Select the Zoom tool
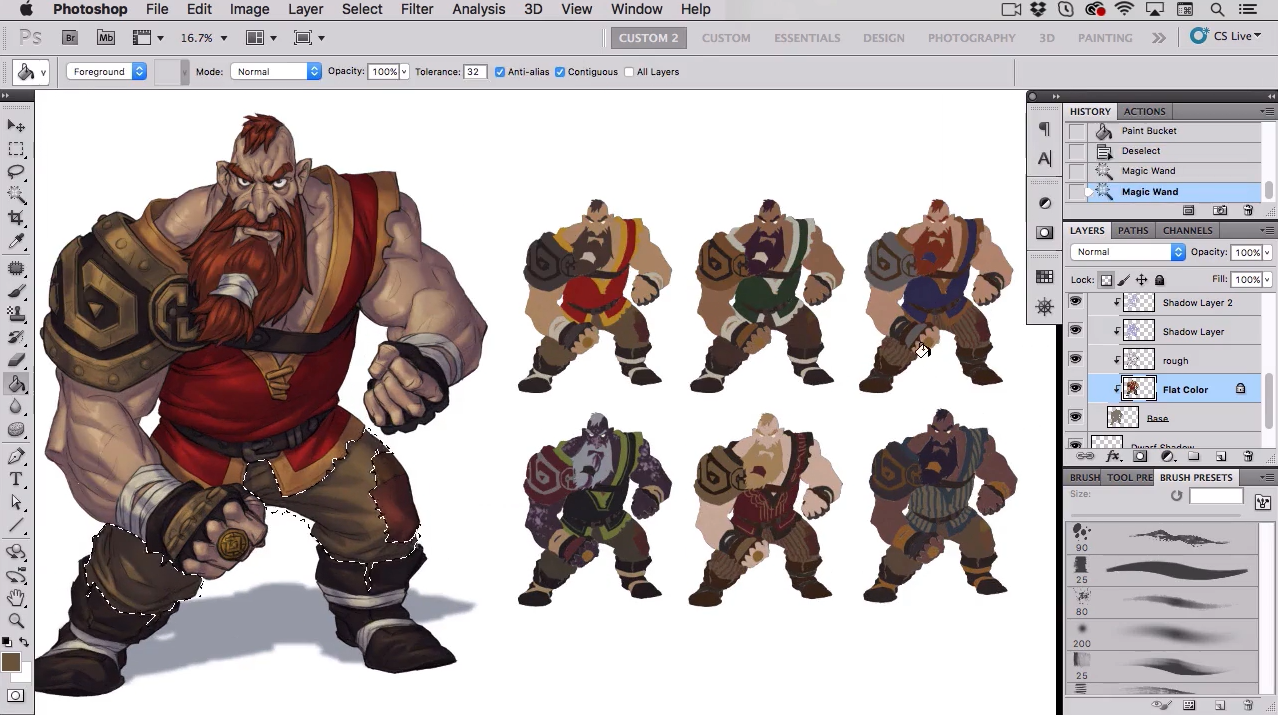 tap(16, 621)
